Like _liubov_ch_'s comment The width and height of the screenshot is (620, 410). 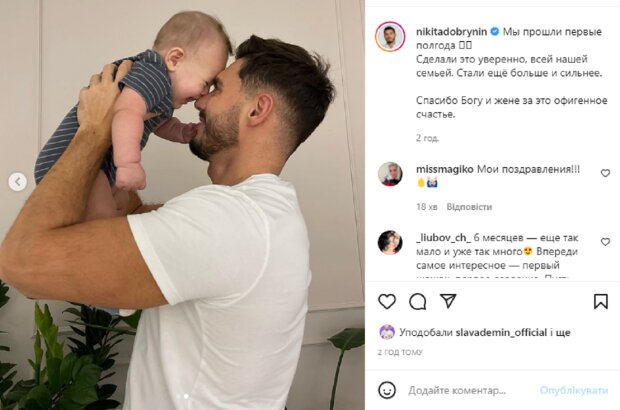click(605, 242)
